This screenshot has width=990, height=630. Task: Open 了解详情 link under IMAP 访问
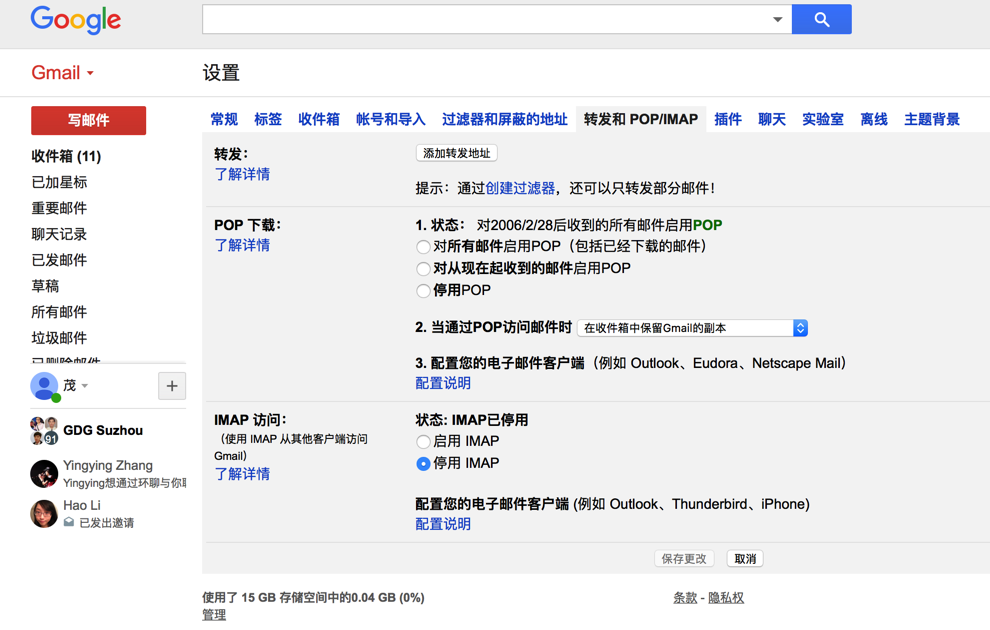[x=242, y=474]
